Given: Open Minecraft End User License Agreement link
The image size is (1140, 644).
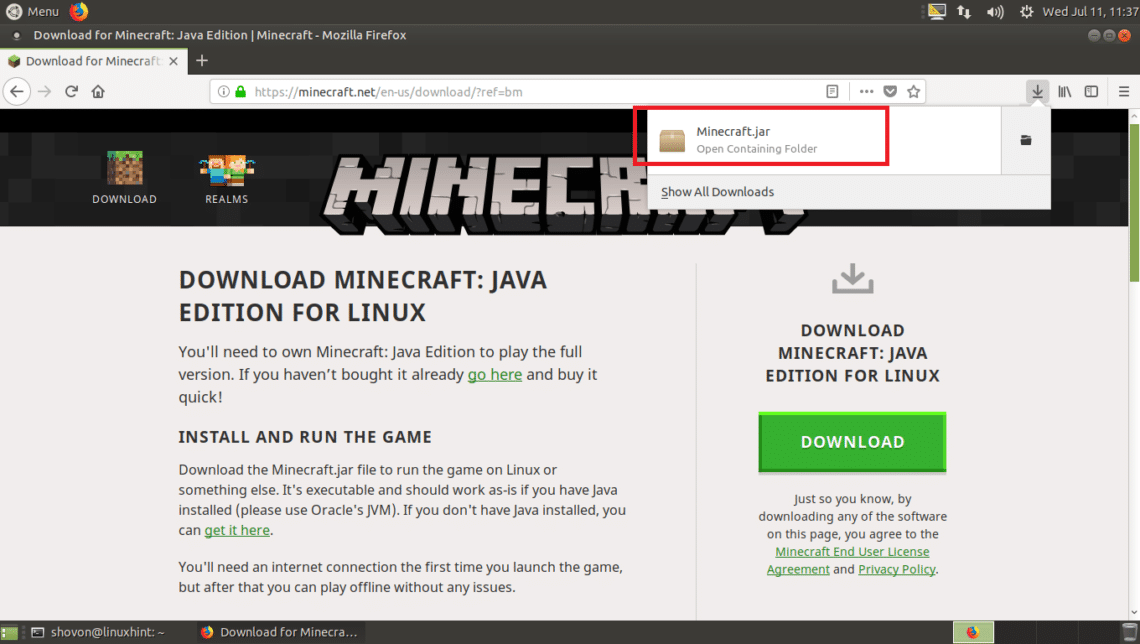Looking at the screenshot, I should pos(848,560).
